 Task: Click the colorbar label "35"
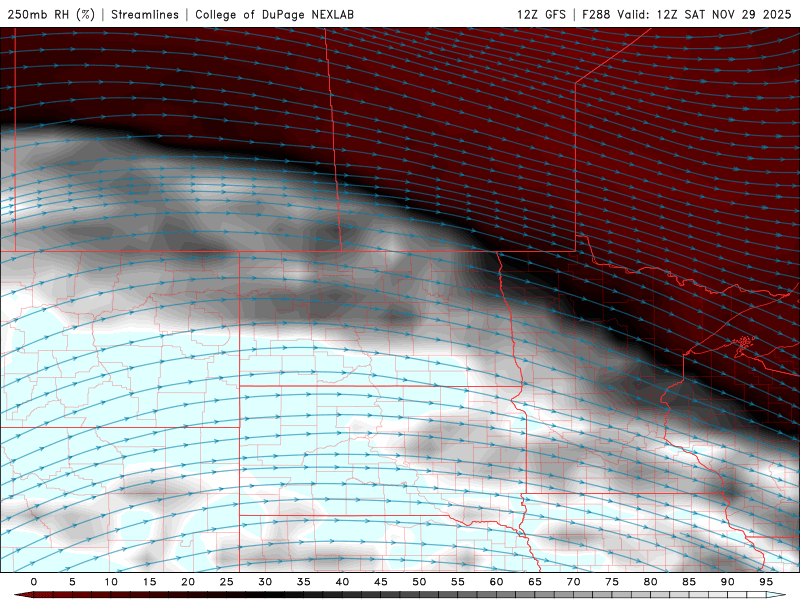click(x=303, y=582)
